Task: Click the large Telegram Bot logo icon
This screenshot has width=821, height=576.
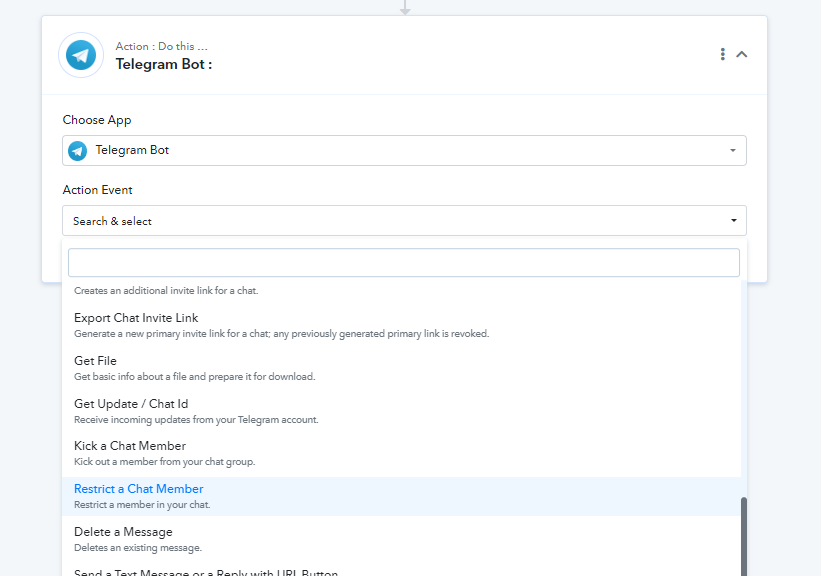Action: [81, 55]
